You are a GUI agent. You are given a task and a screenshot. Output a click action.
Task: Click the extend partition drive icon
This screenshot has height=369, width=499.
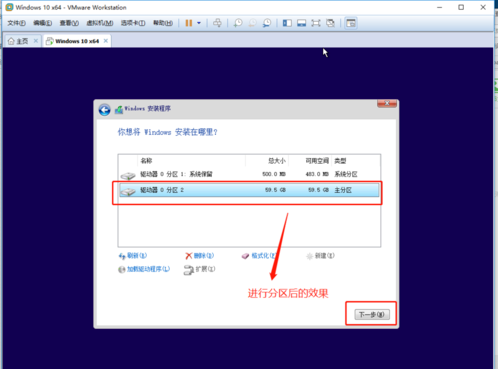[189, 270]
